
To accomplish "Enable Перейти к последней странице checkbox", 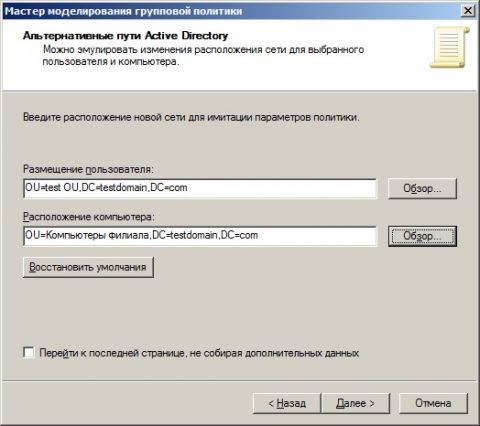I will point(29,353).
